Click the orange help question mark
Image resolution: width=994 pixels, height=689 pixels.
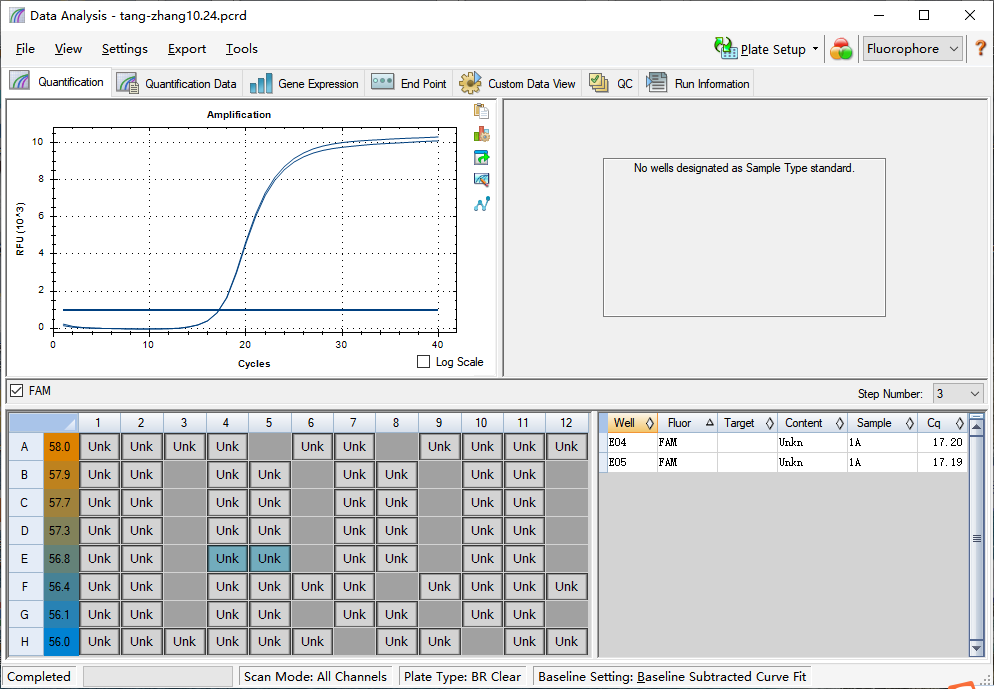[980, 48]
